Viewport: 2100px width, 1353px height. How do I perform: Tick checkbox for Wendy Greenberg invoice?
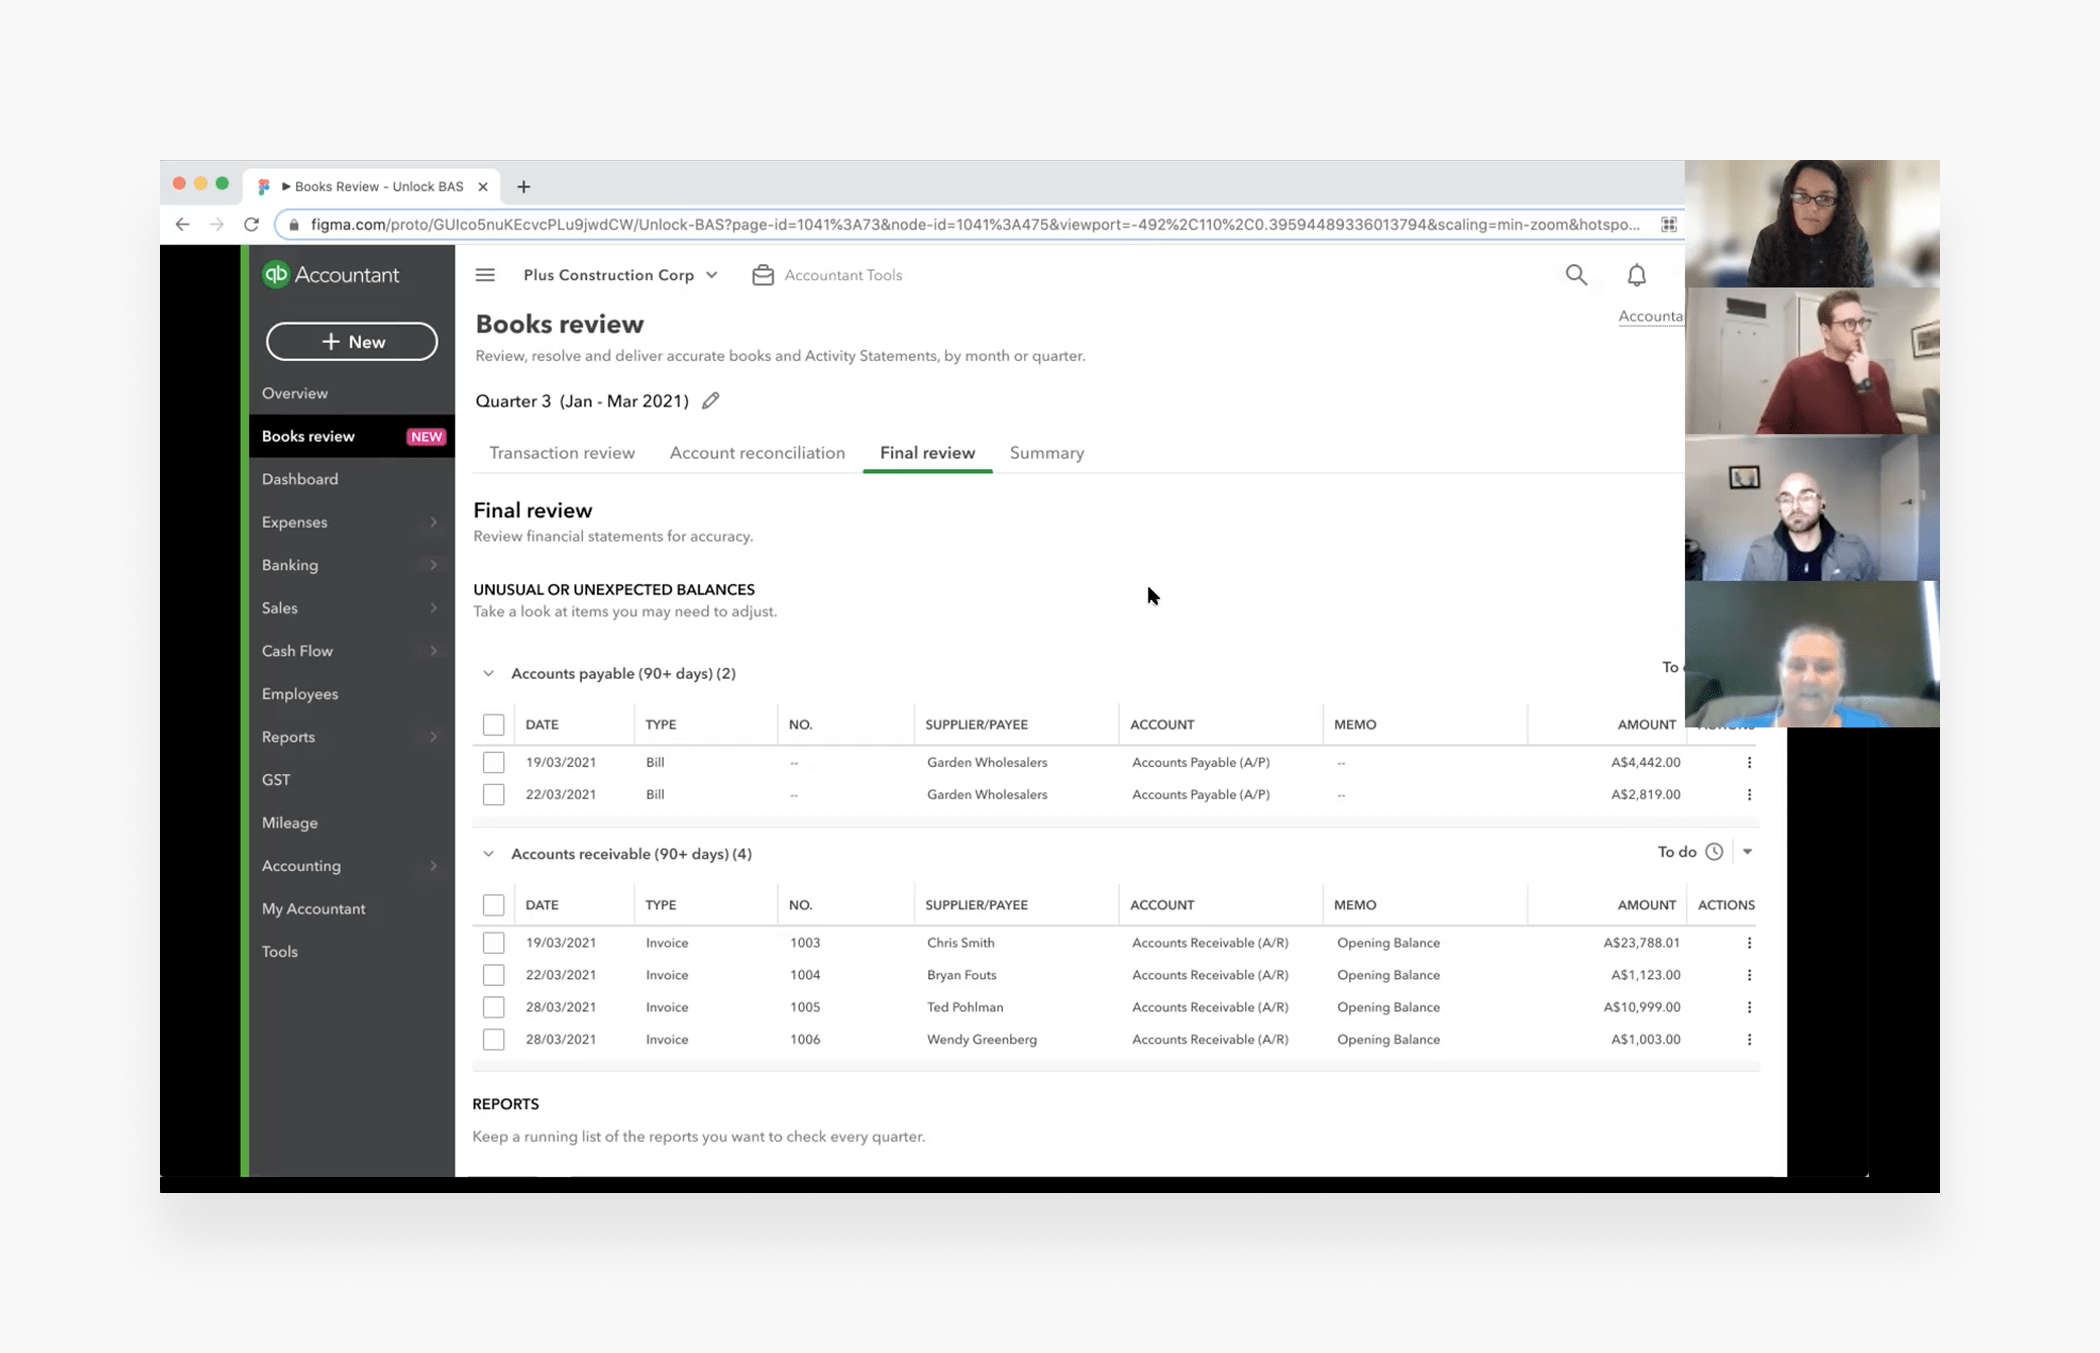(493, 1039)
